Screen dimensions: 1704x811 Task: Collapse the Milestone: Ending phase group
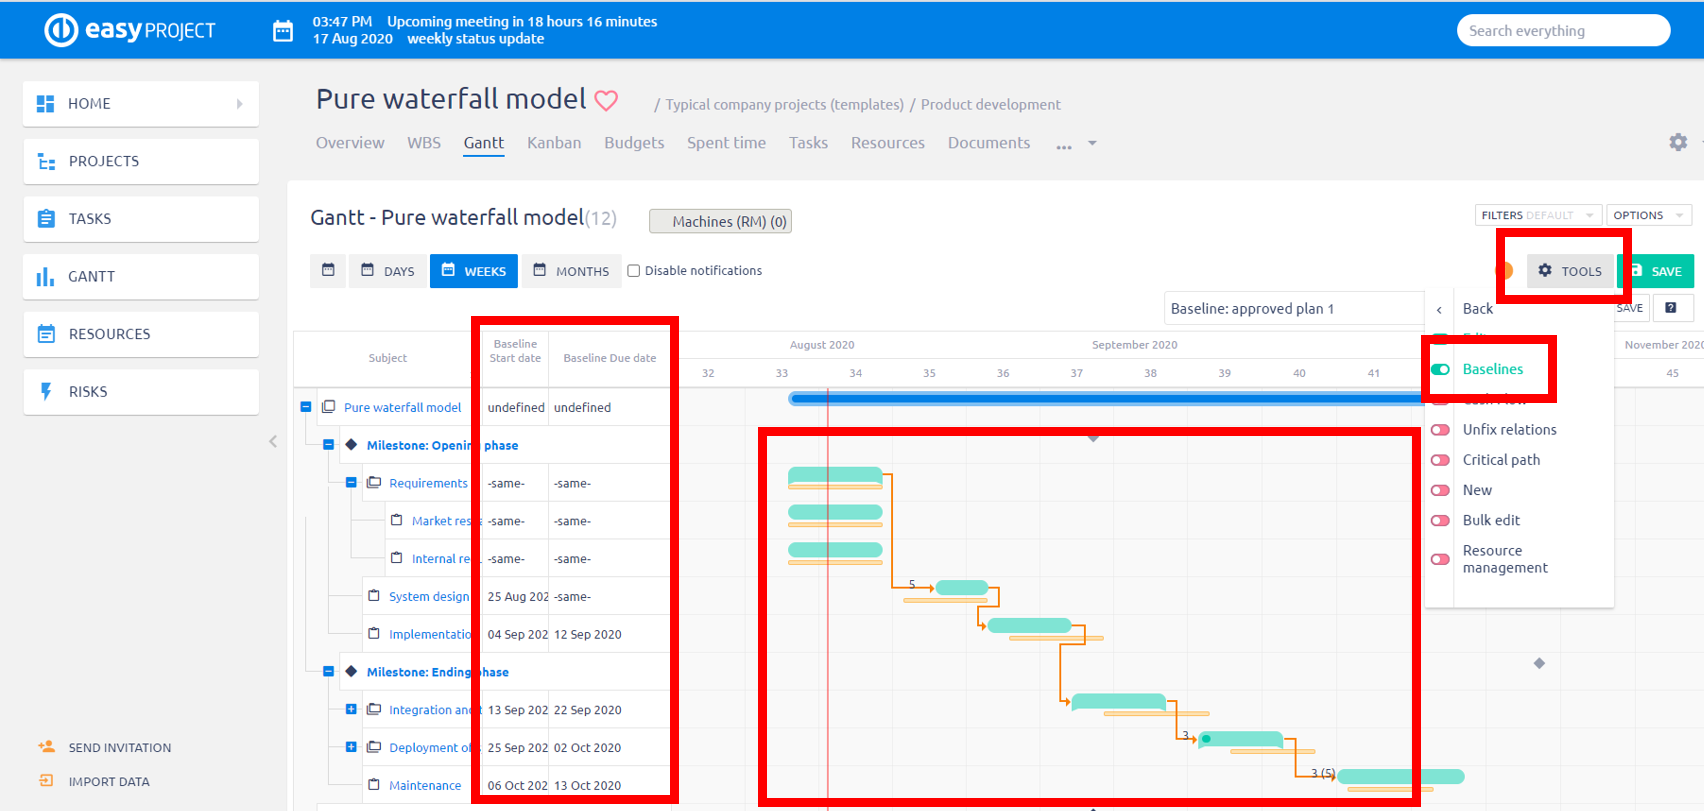click(x=328, y=672)
